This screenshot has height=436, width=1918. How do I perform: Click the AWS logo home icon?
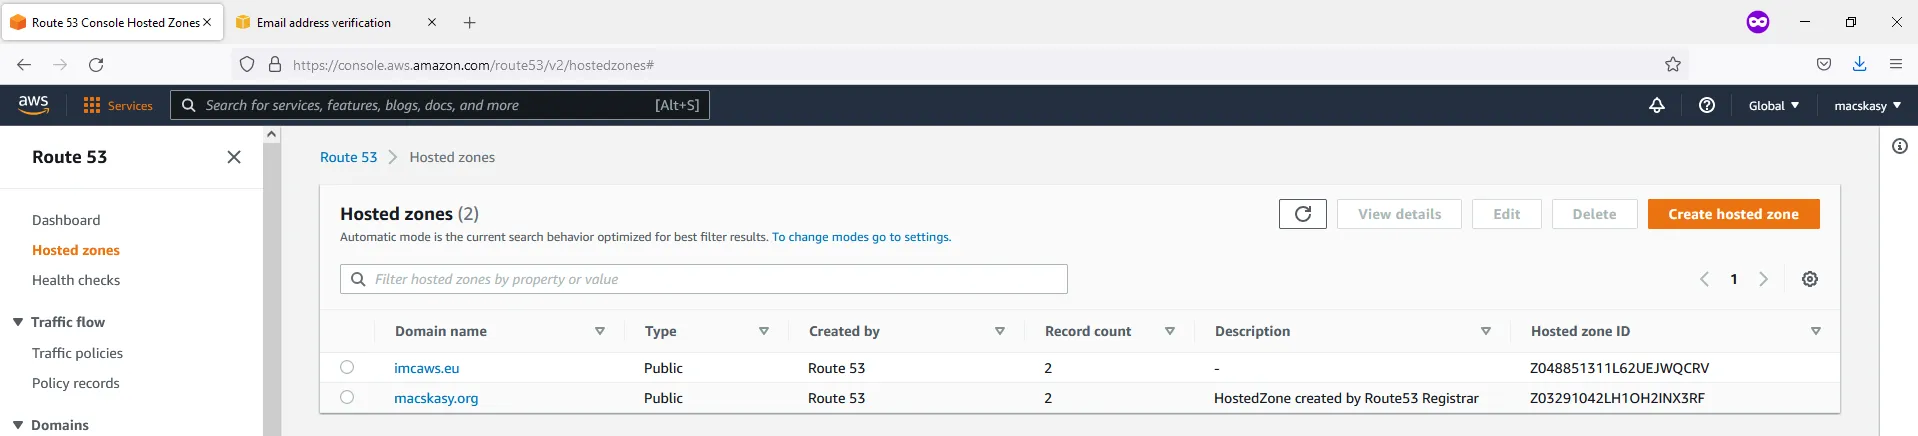point(33,105)
